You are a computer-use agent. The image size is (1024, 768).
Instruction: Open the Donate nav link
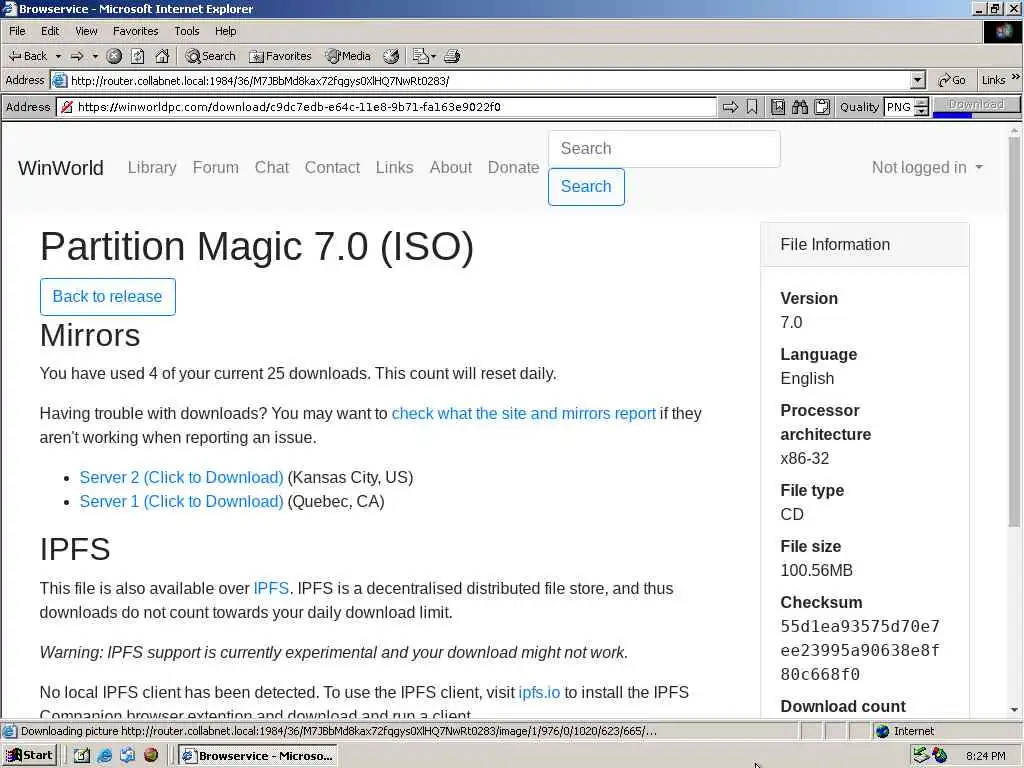tap(513, 168)
